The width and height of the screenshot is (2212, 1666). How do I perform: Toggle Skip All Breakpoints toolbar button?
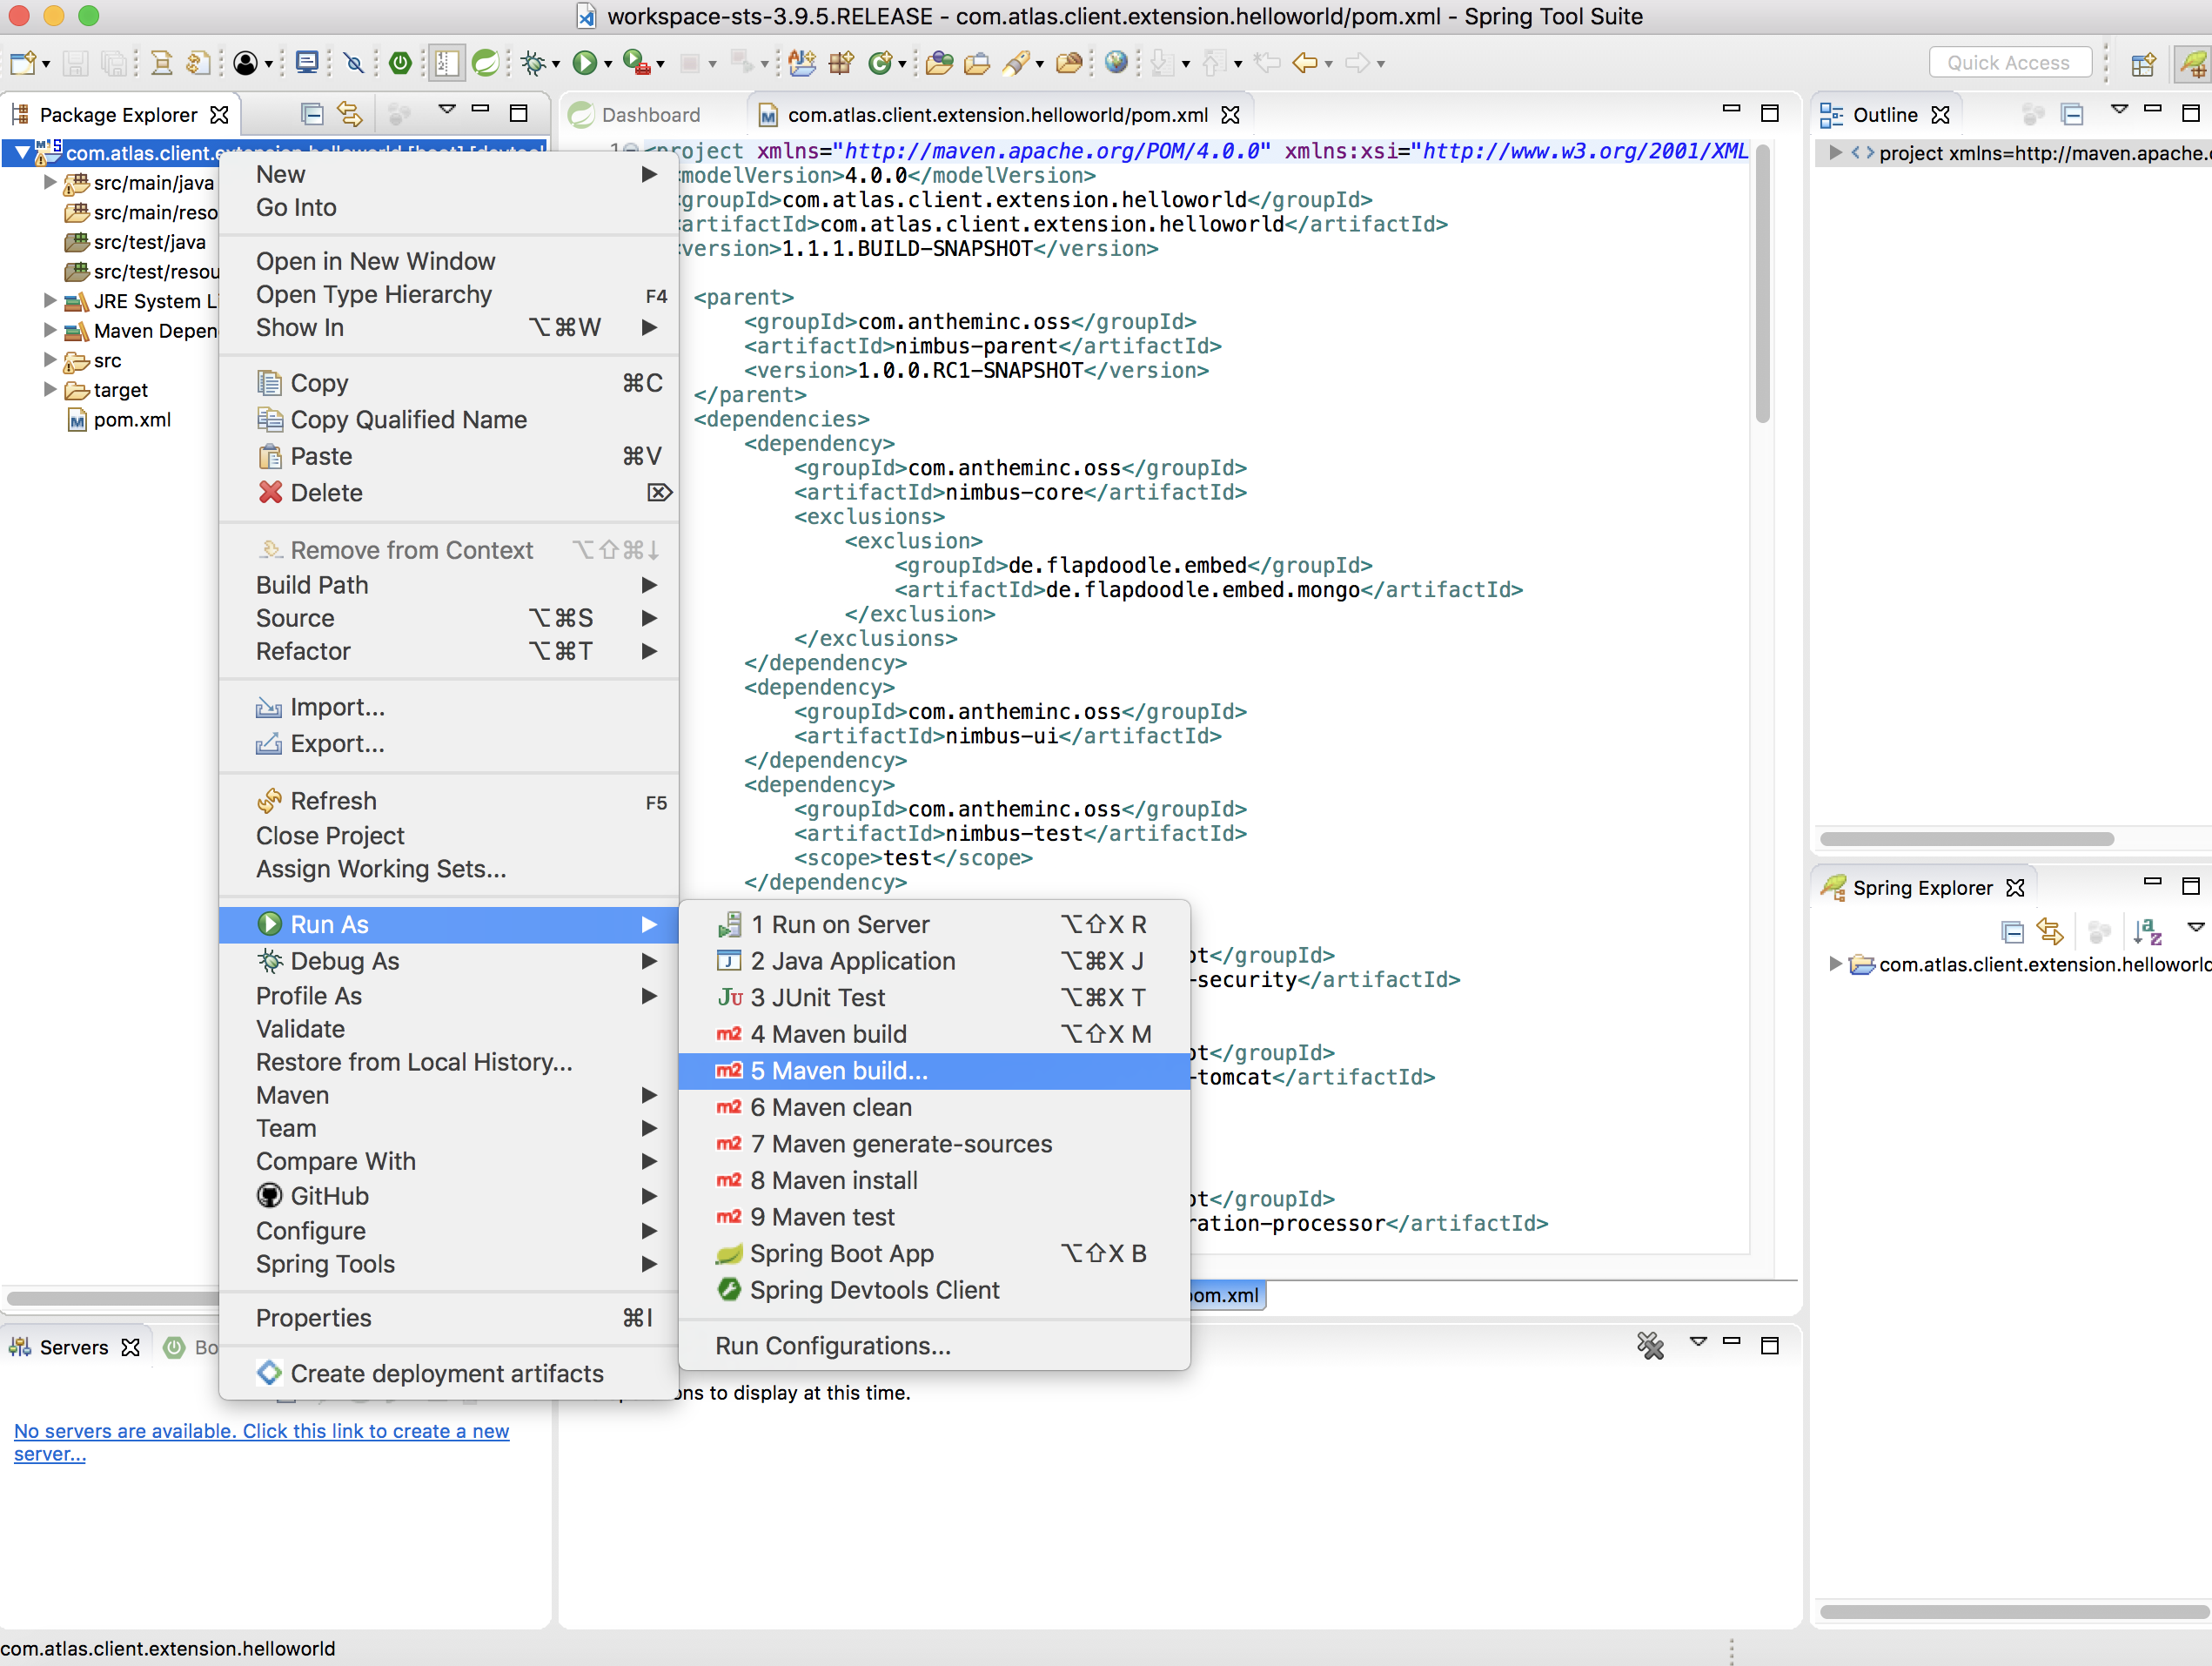pos(353,63)
